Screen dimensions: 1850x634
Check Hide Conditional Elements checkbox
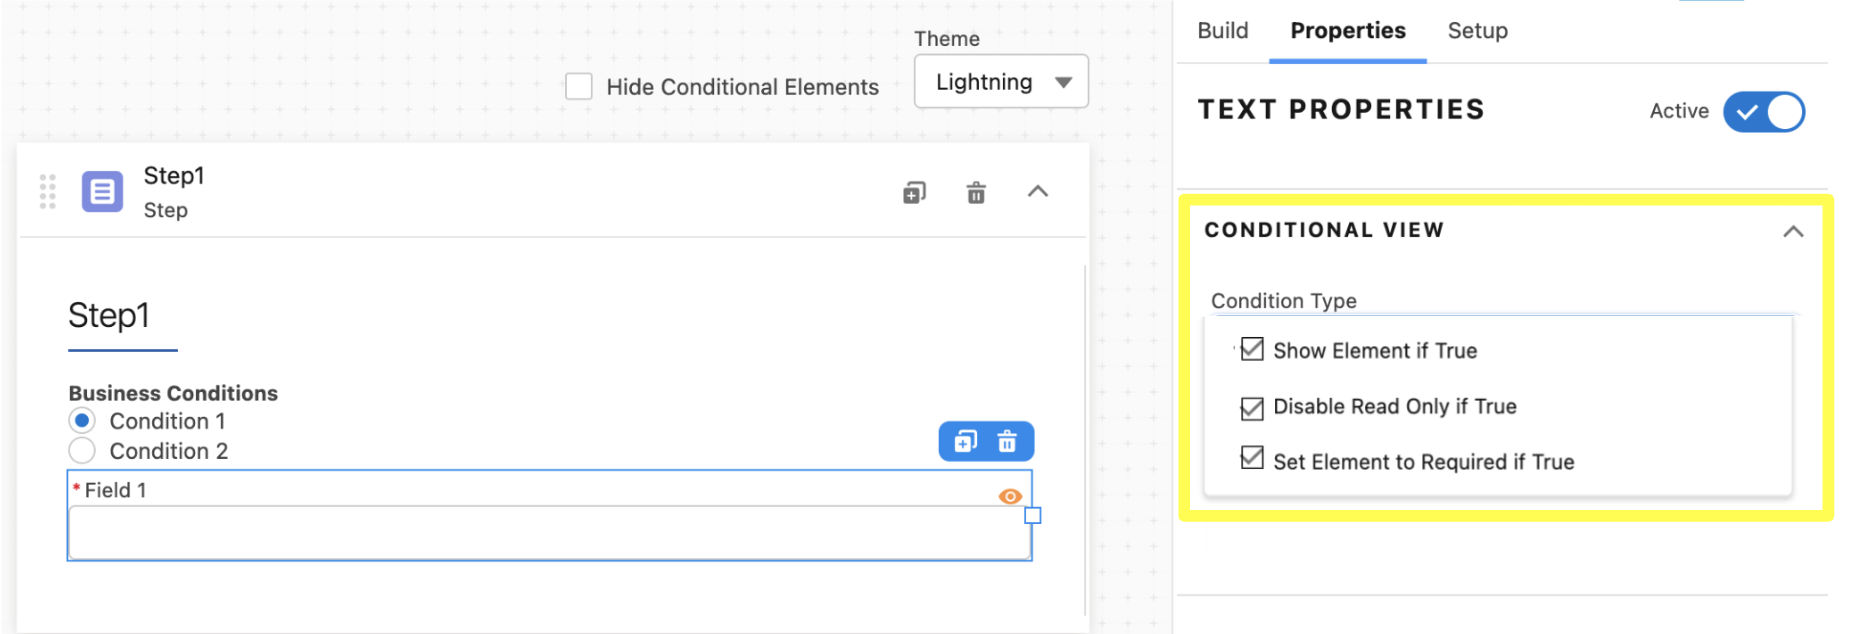pyautogui.click(x=578, y=86)
